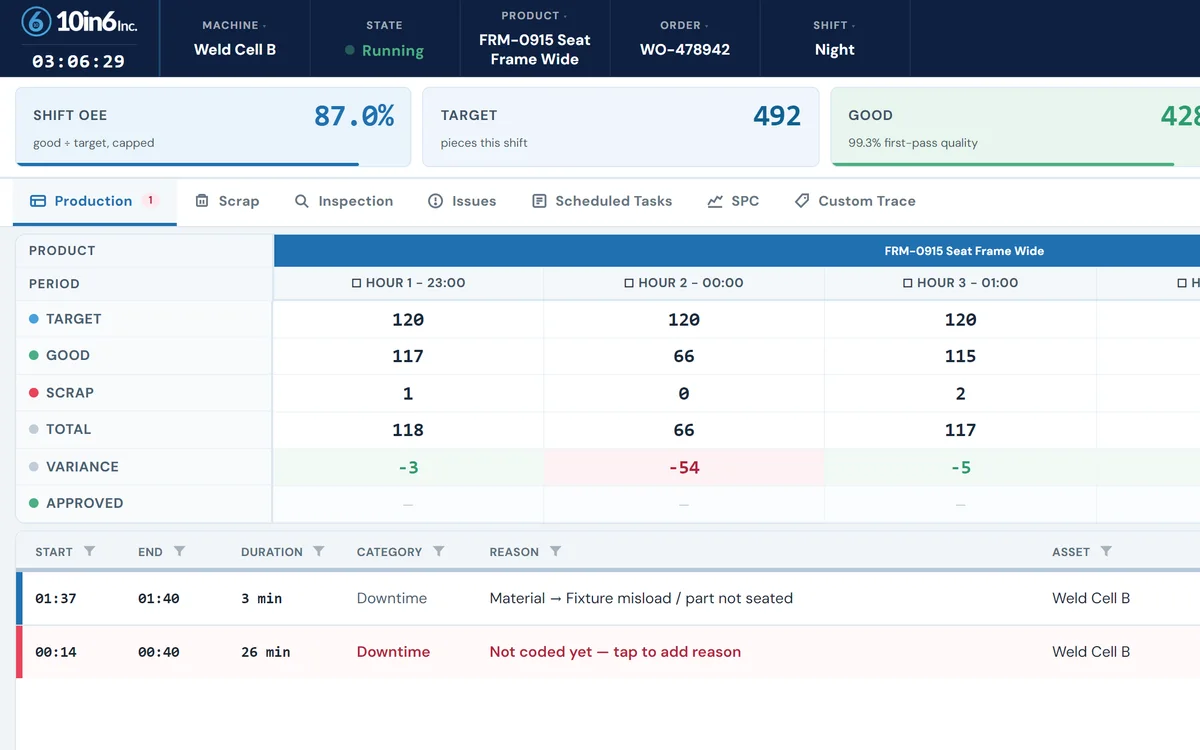The height and width of the screenshot is (750, 1200).
Task: Toggle the Hour 2 - 00:00 checkbox
Action: 629,283
